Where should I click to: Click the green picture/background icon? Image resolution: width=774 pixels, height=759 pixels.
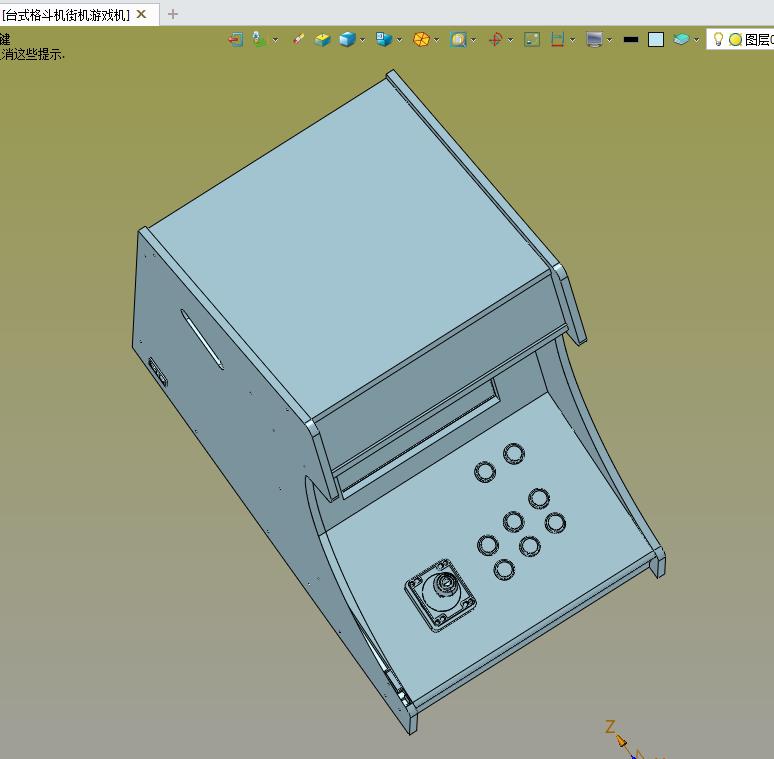[532, 39]
